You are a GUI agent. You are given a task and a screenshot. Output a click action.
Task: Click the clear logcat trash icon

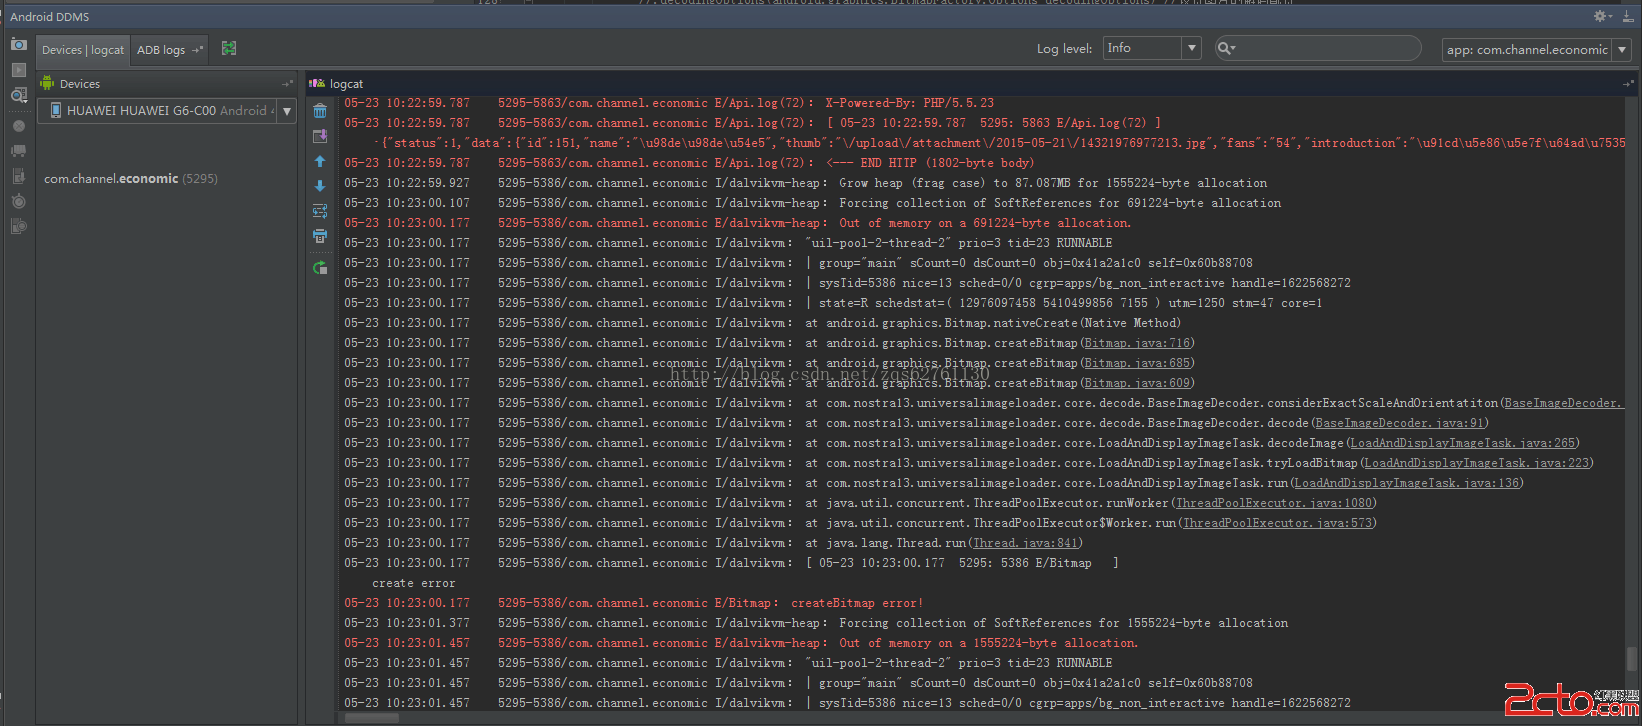click(320, 111)
